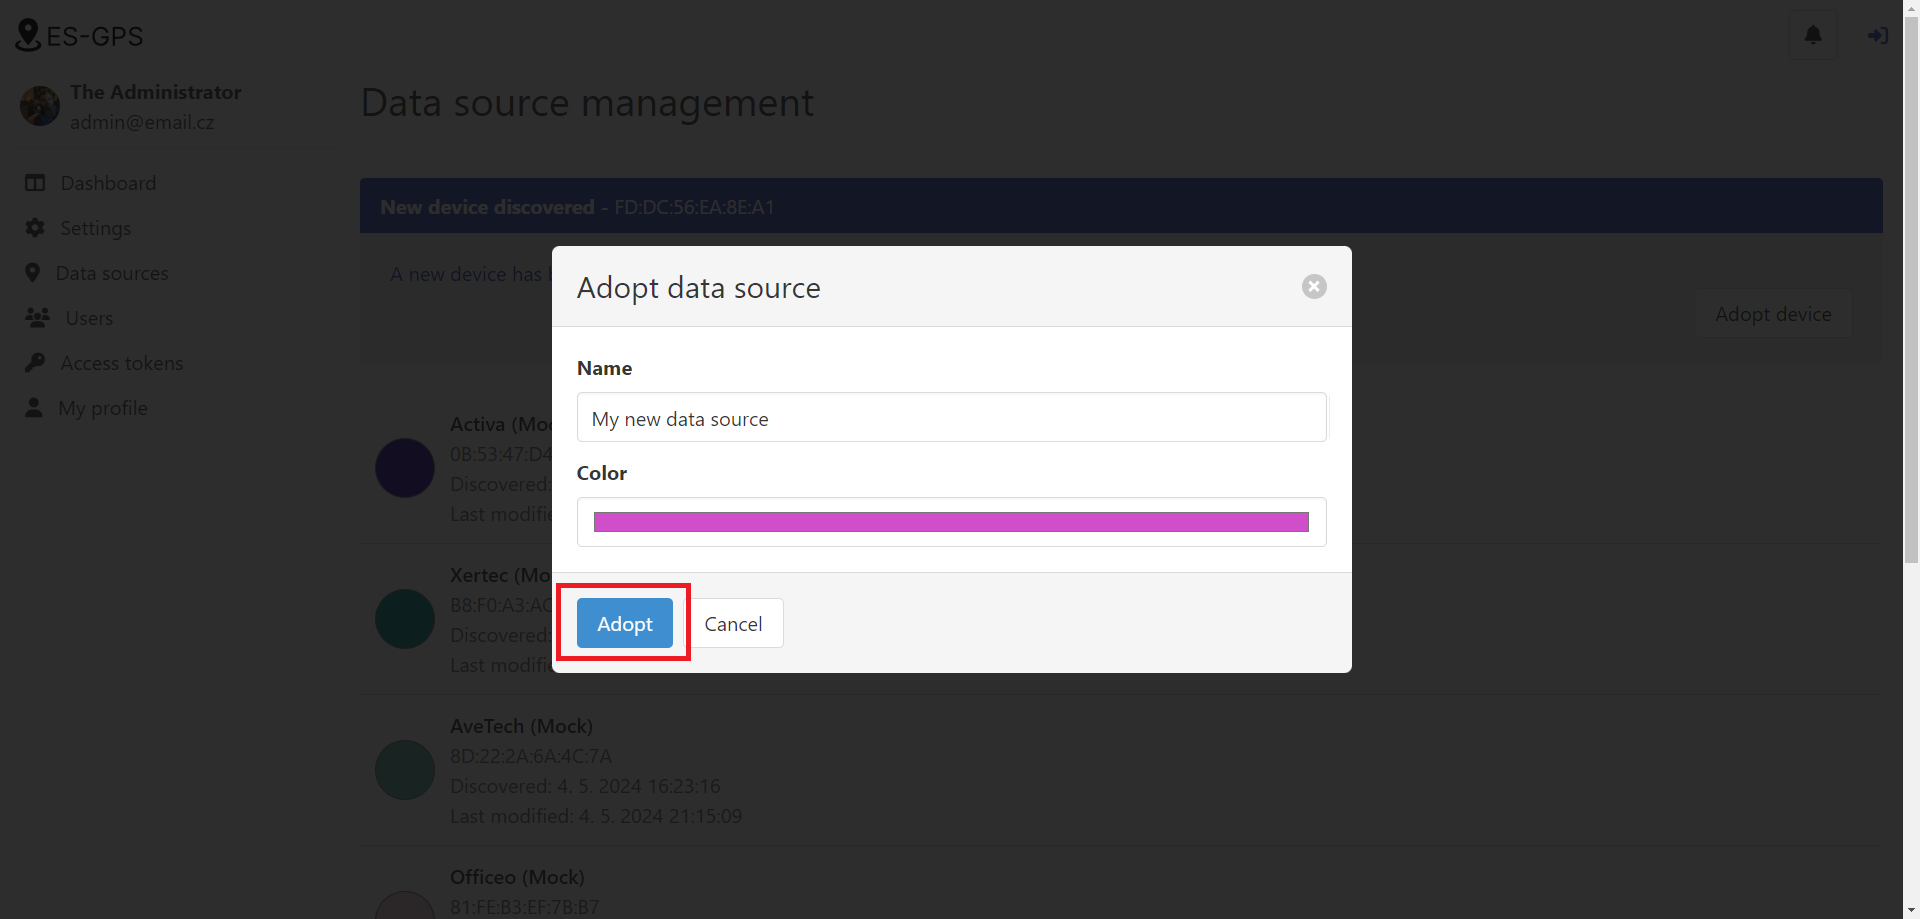Image resolution: width=1920 pixels, height=919 pixels.
Task: Click the Adopt device button
Action: (1773, 314)
